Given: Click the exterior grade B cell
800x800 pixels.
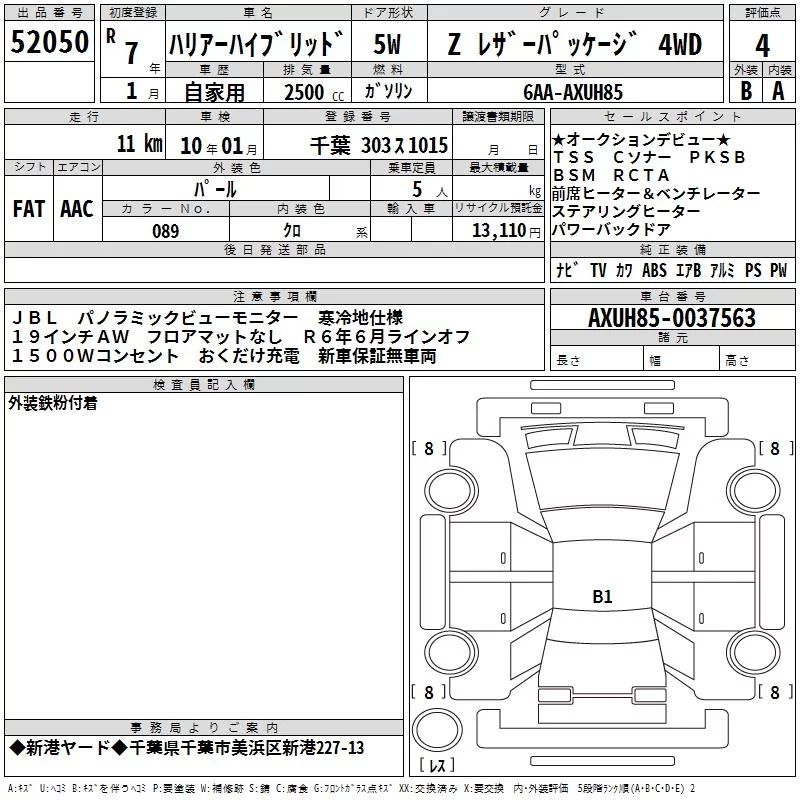Looking at the screenshot, I should click(746, 91).
